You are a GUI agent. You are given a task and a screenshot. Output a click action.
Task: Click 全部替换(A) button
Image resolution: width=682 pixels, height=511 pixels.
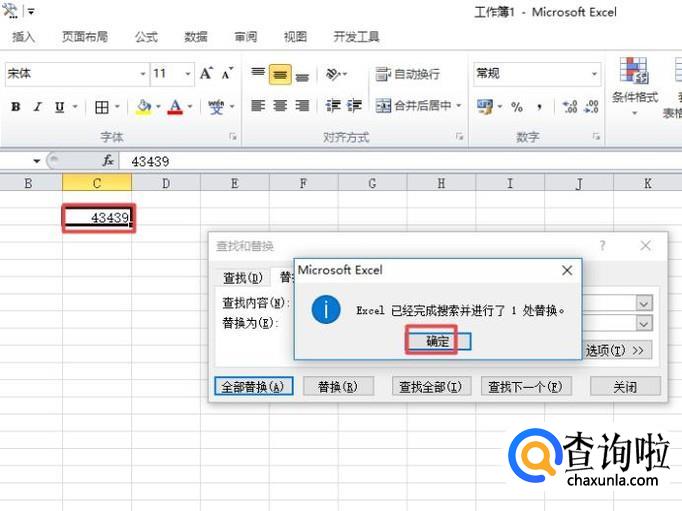(x=253, y=386)
